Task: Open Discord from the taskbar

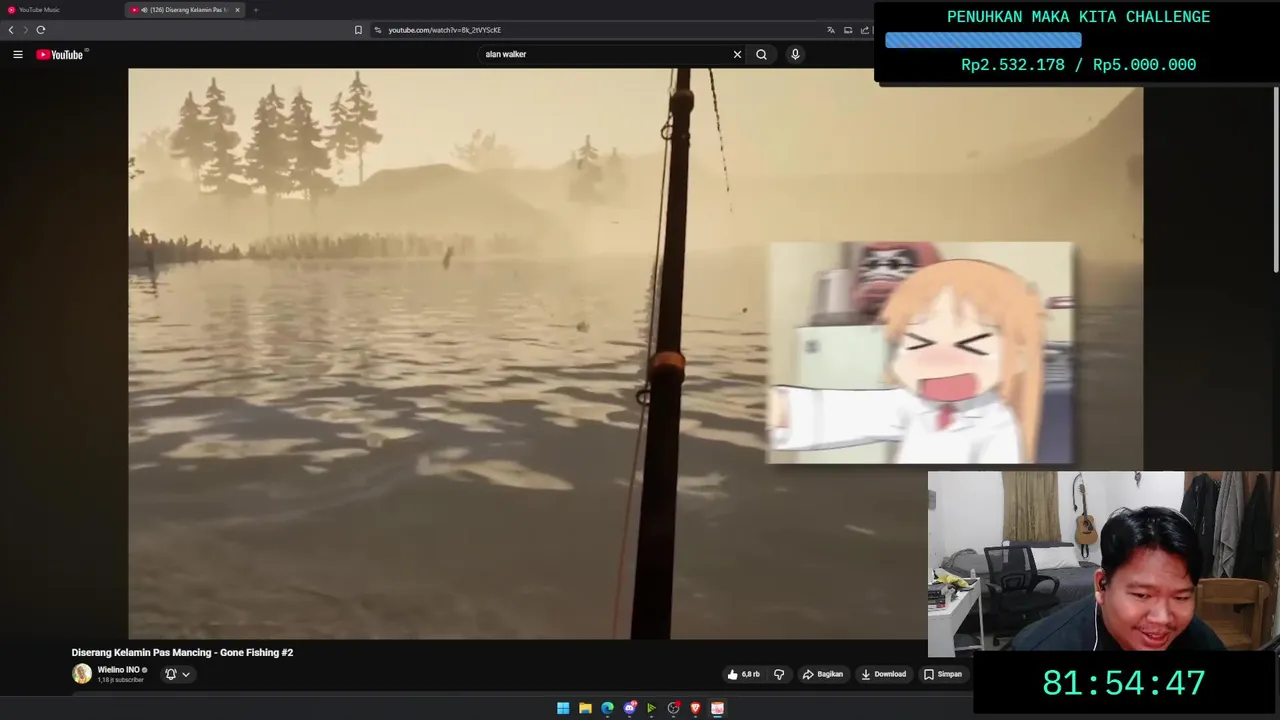Action: pyautogui.click(x=629, y=708)
